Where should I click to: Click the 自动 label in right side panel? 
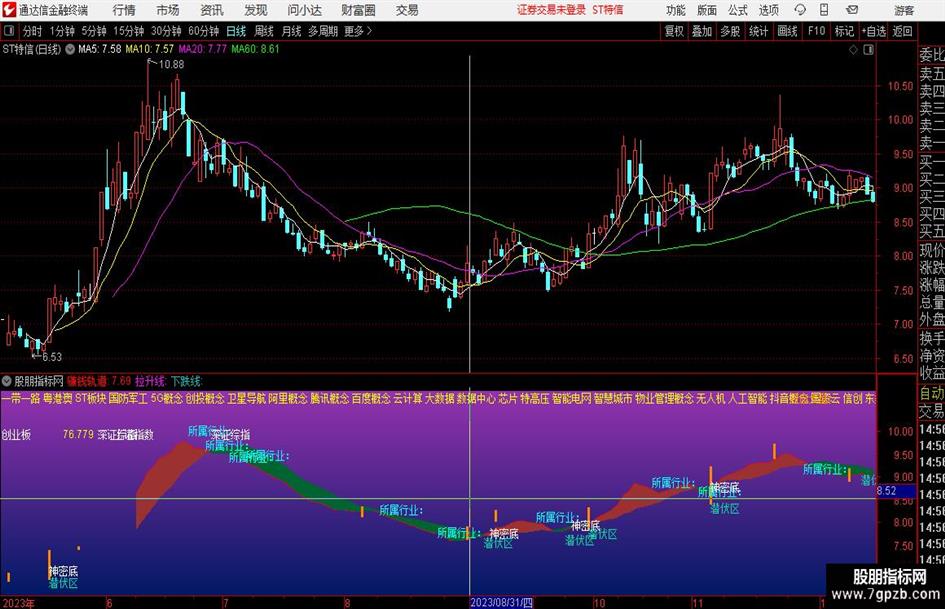(x=932, y=393)
